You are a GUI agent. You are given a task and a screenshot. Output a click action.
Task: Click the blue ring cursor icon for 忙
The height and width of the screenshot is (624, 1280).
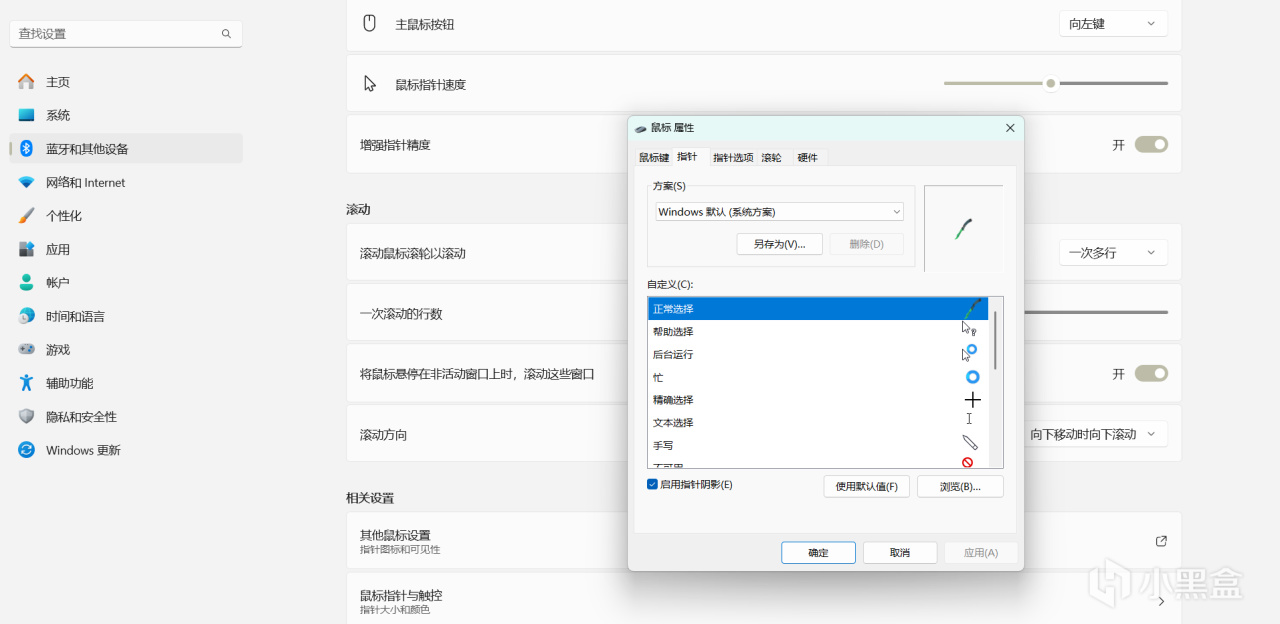click(972, 377)
